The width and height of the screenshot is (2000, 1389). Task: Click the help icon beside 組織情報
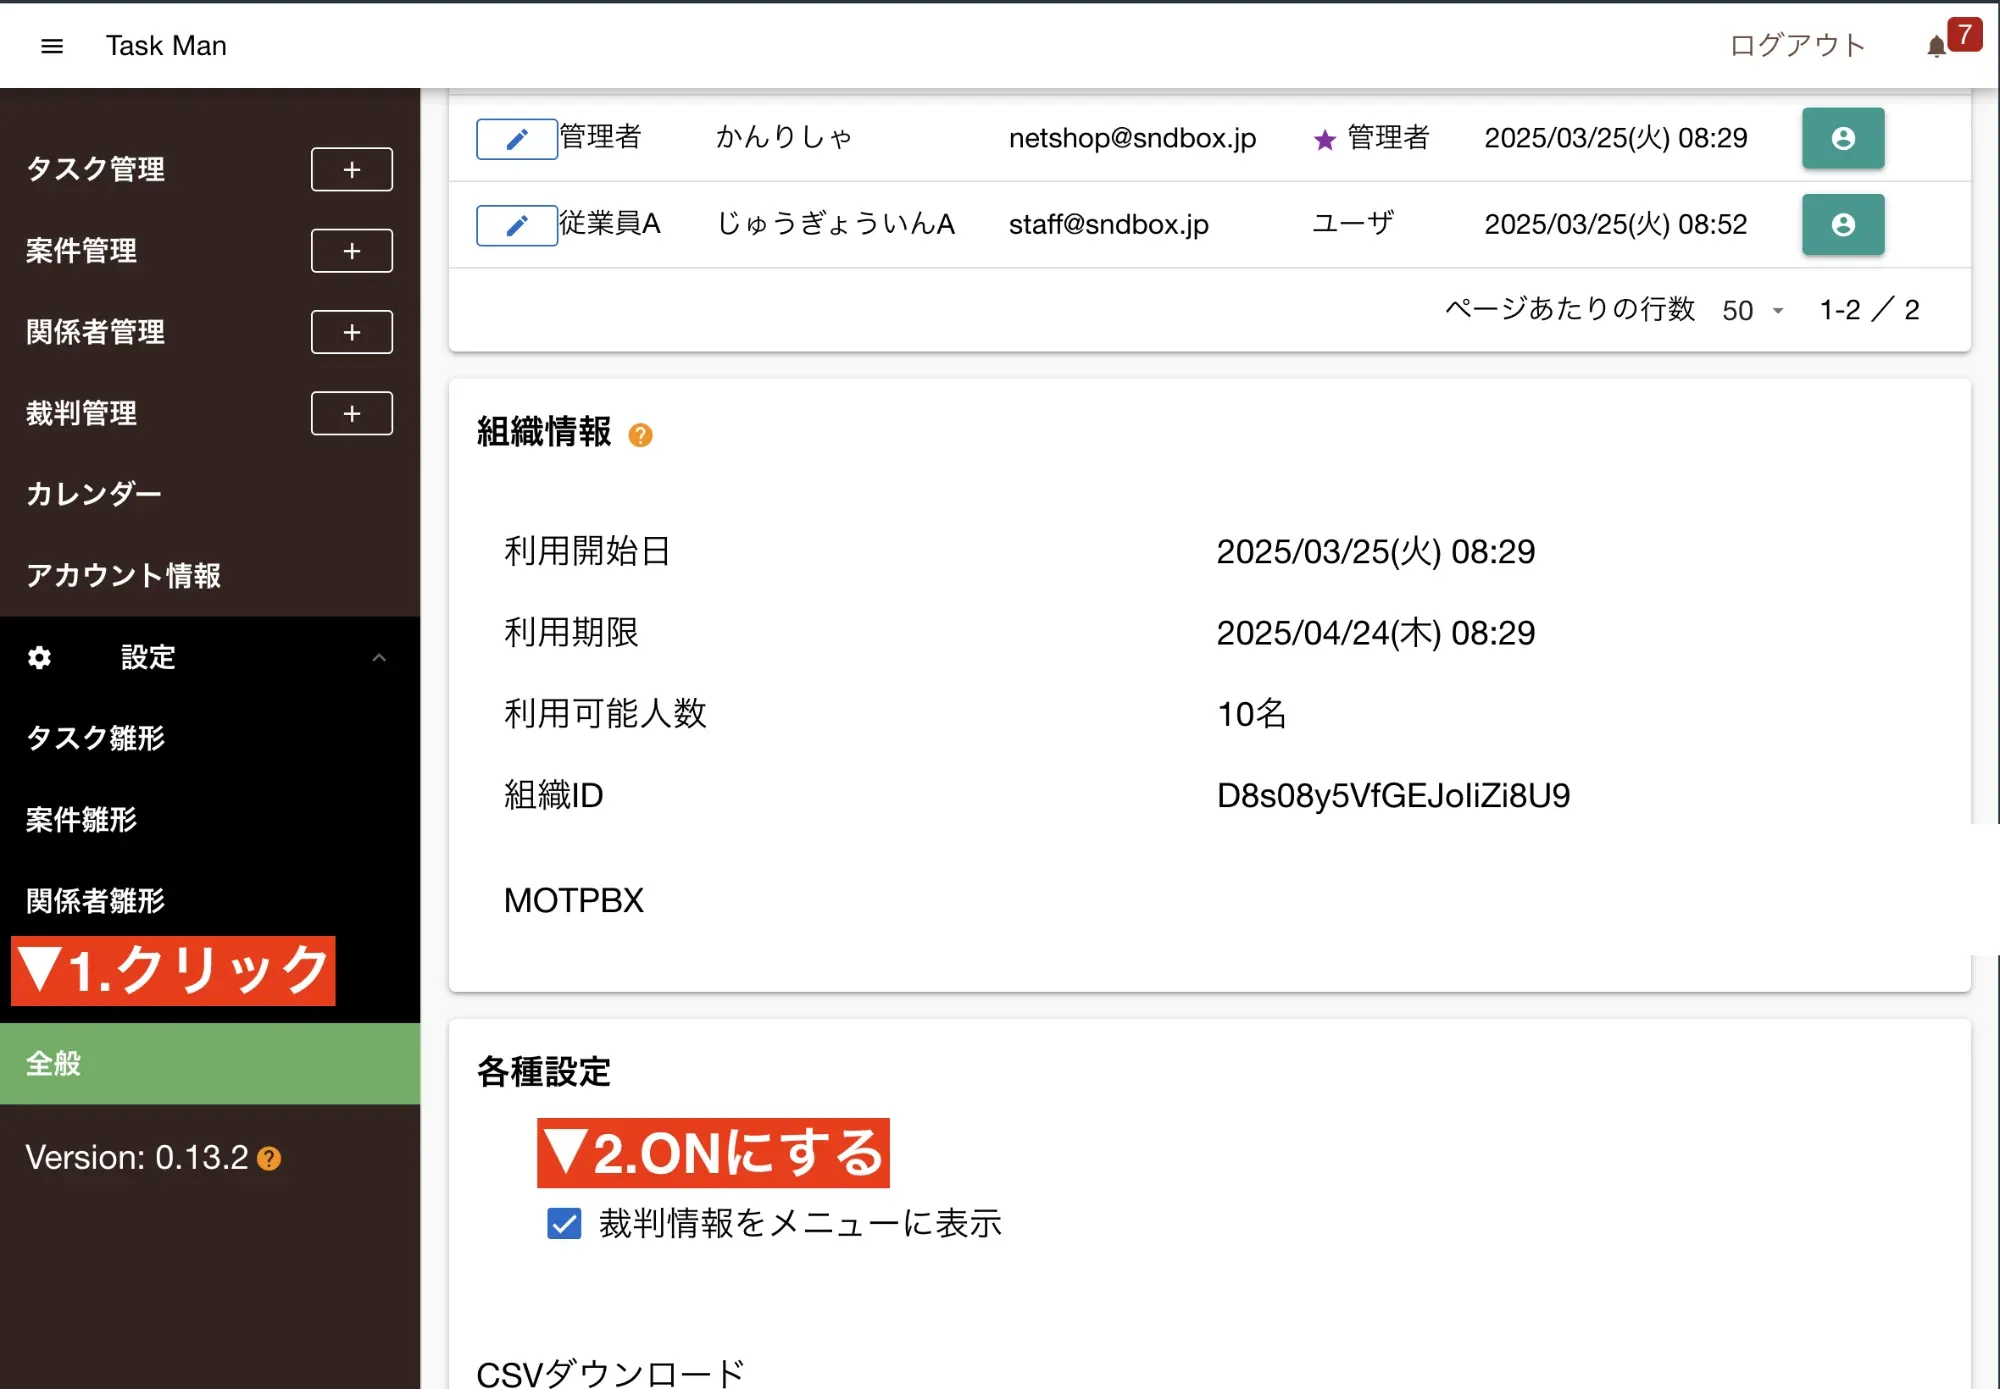(x=640, y=435)
